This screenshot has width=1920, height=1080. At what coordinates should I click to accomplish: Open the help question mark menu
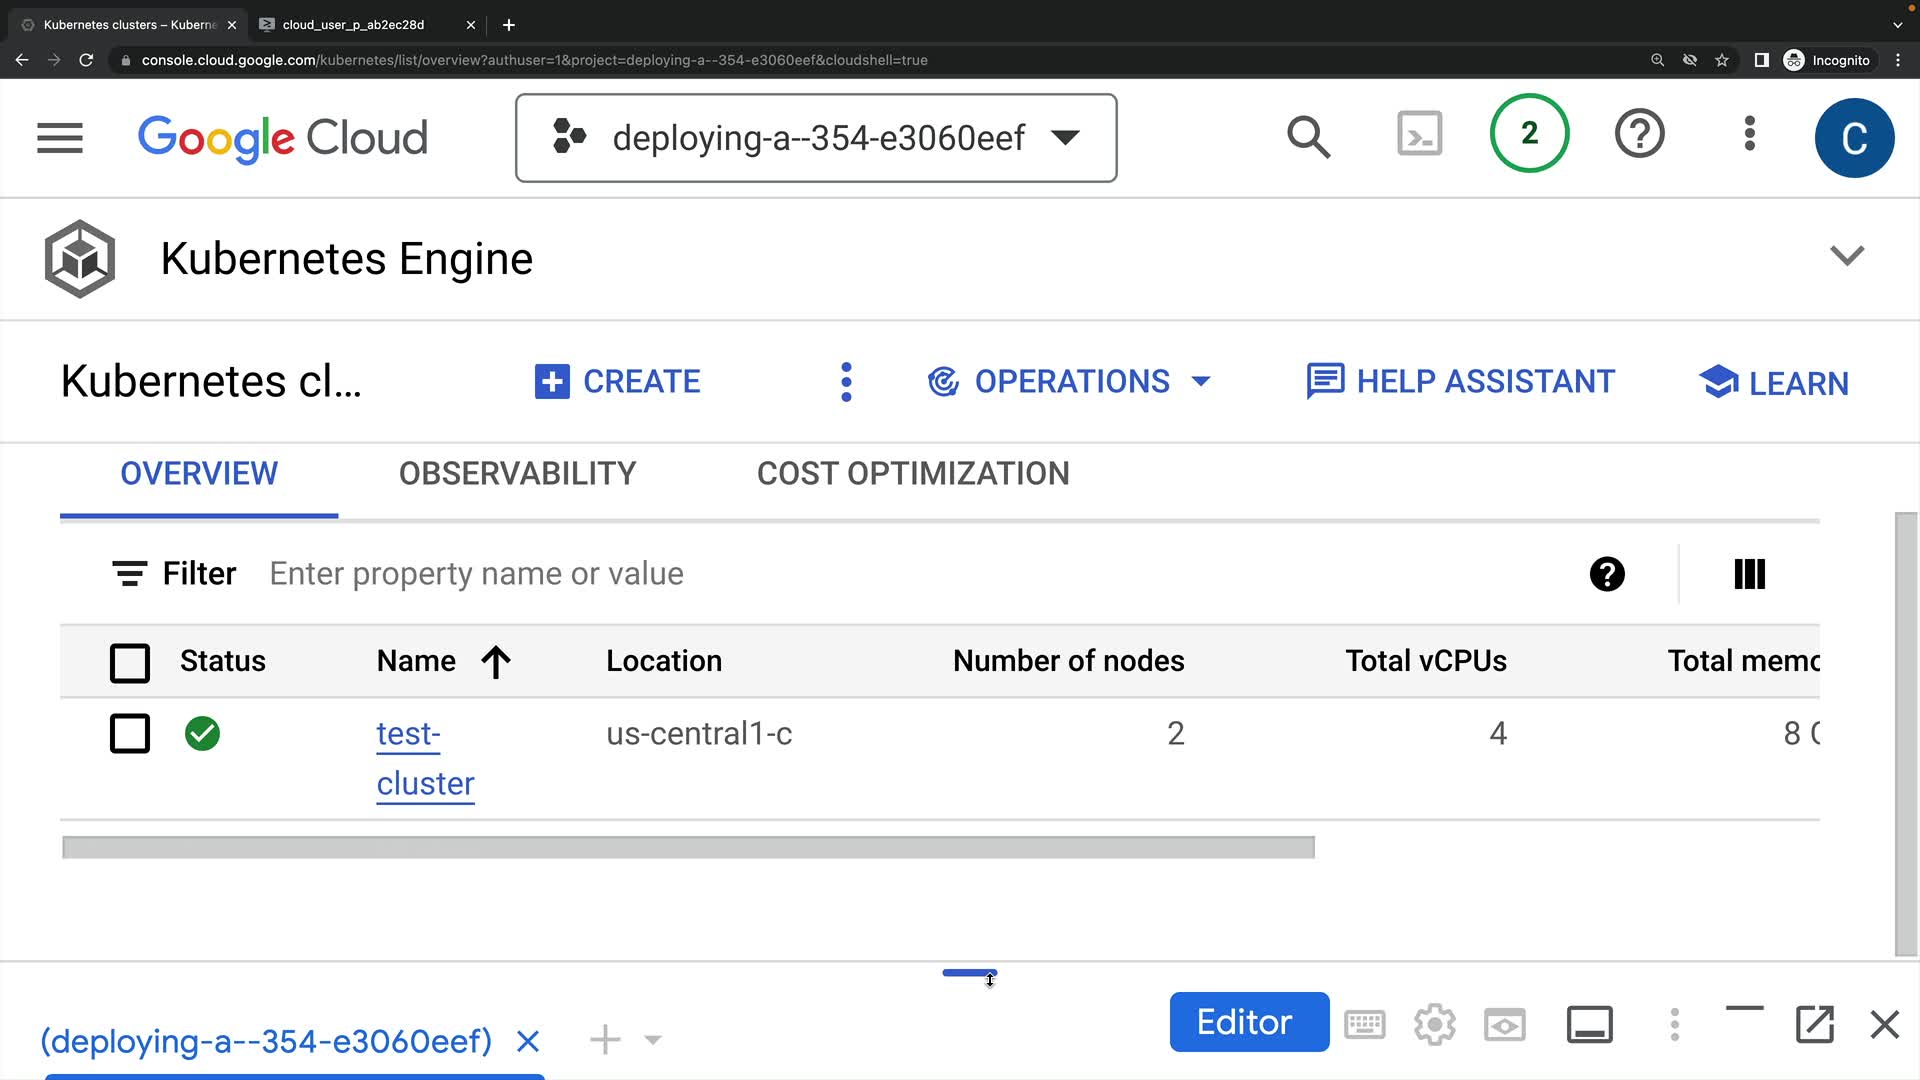1639,134
